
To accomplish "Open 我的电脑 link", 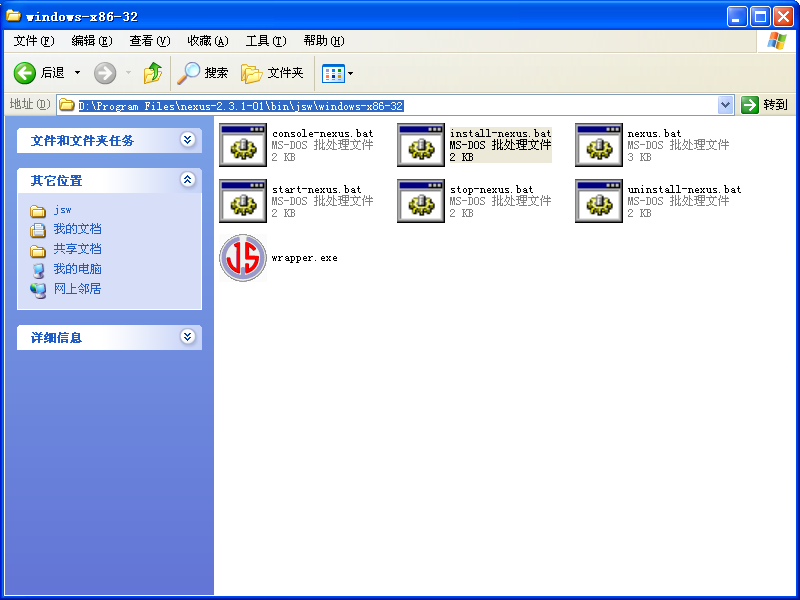I will click(x=78, y=269).
